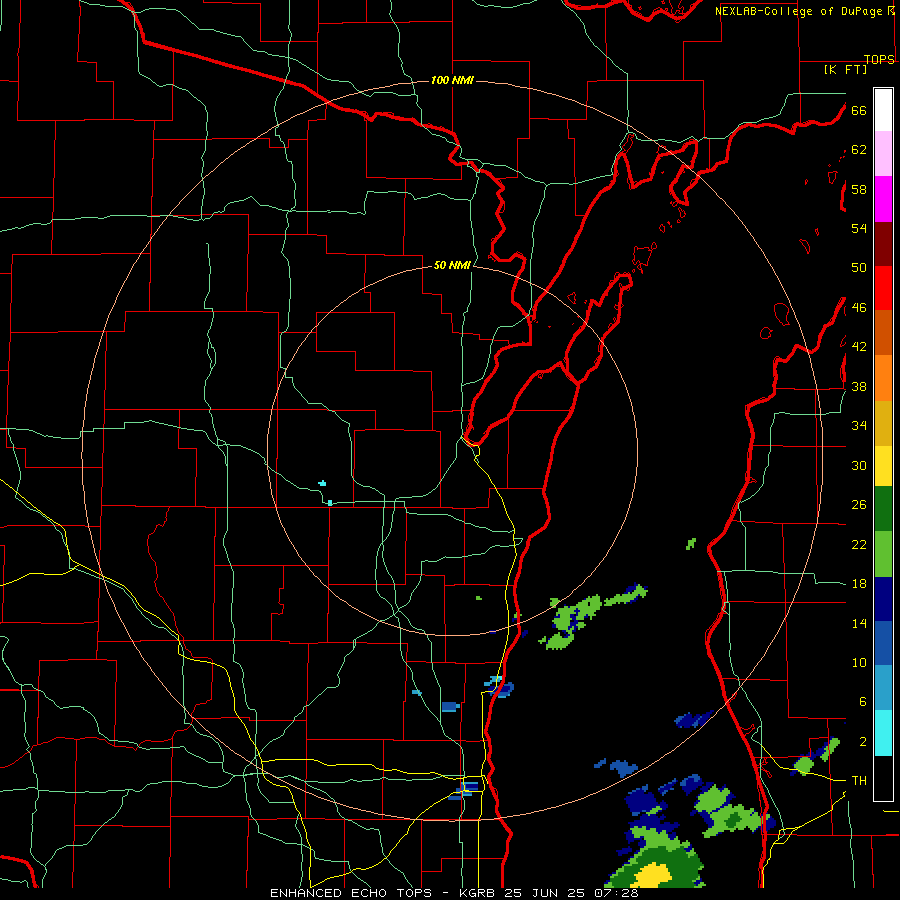Click the 66 legend value
This screenshot has height=900, width=900.
[x=859, y=110]
